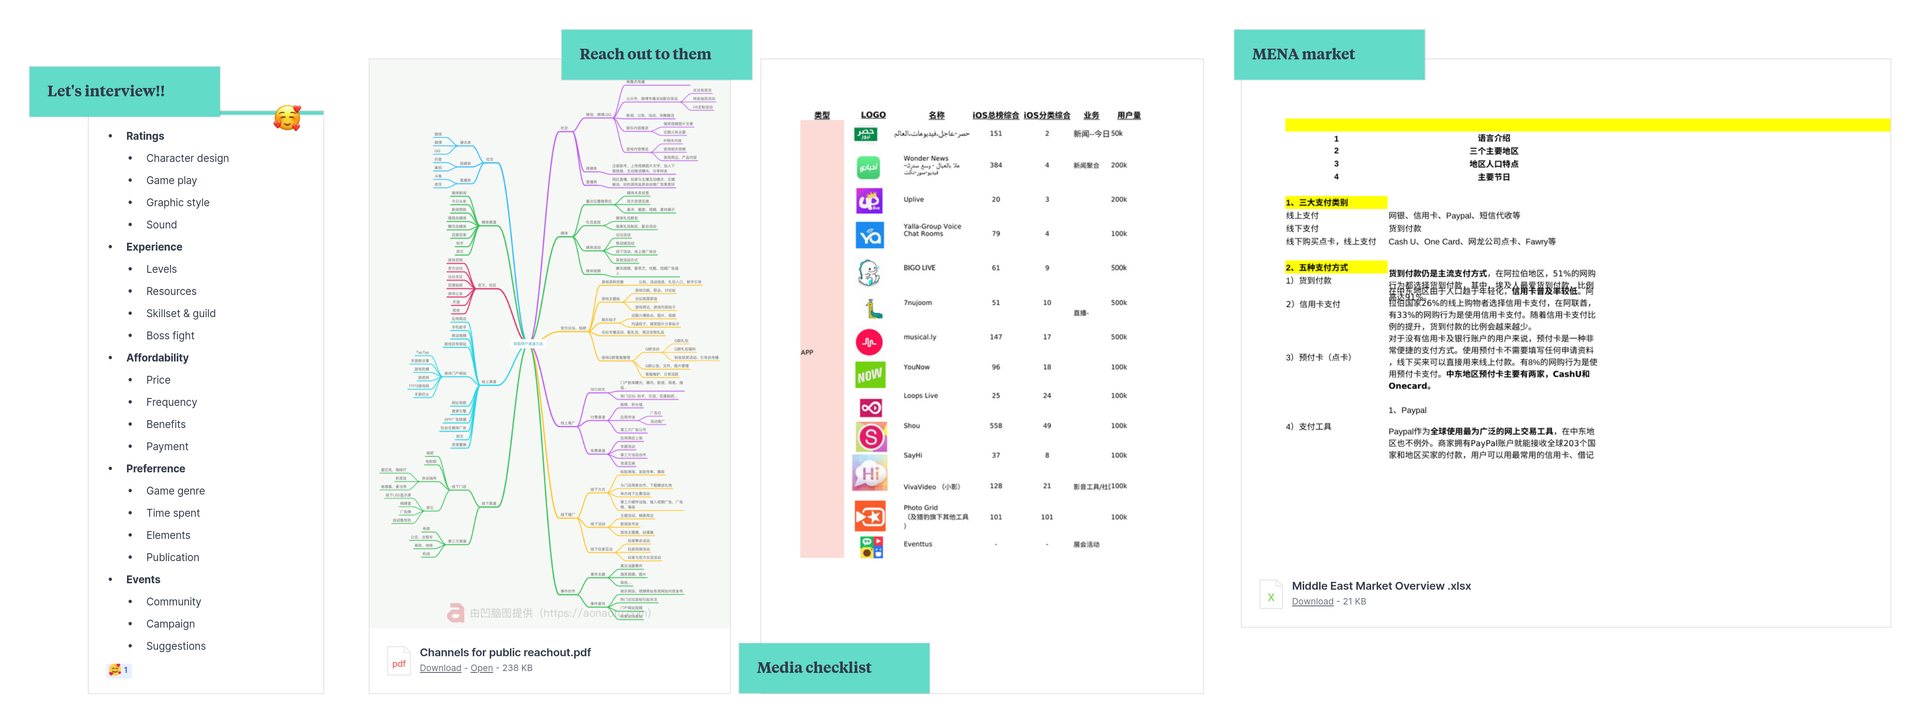Click the orange VivaVideo star camera logo
This screenshot has width=1920, height=723.
coord(870,516)
